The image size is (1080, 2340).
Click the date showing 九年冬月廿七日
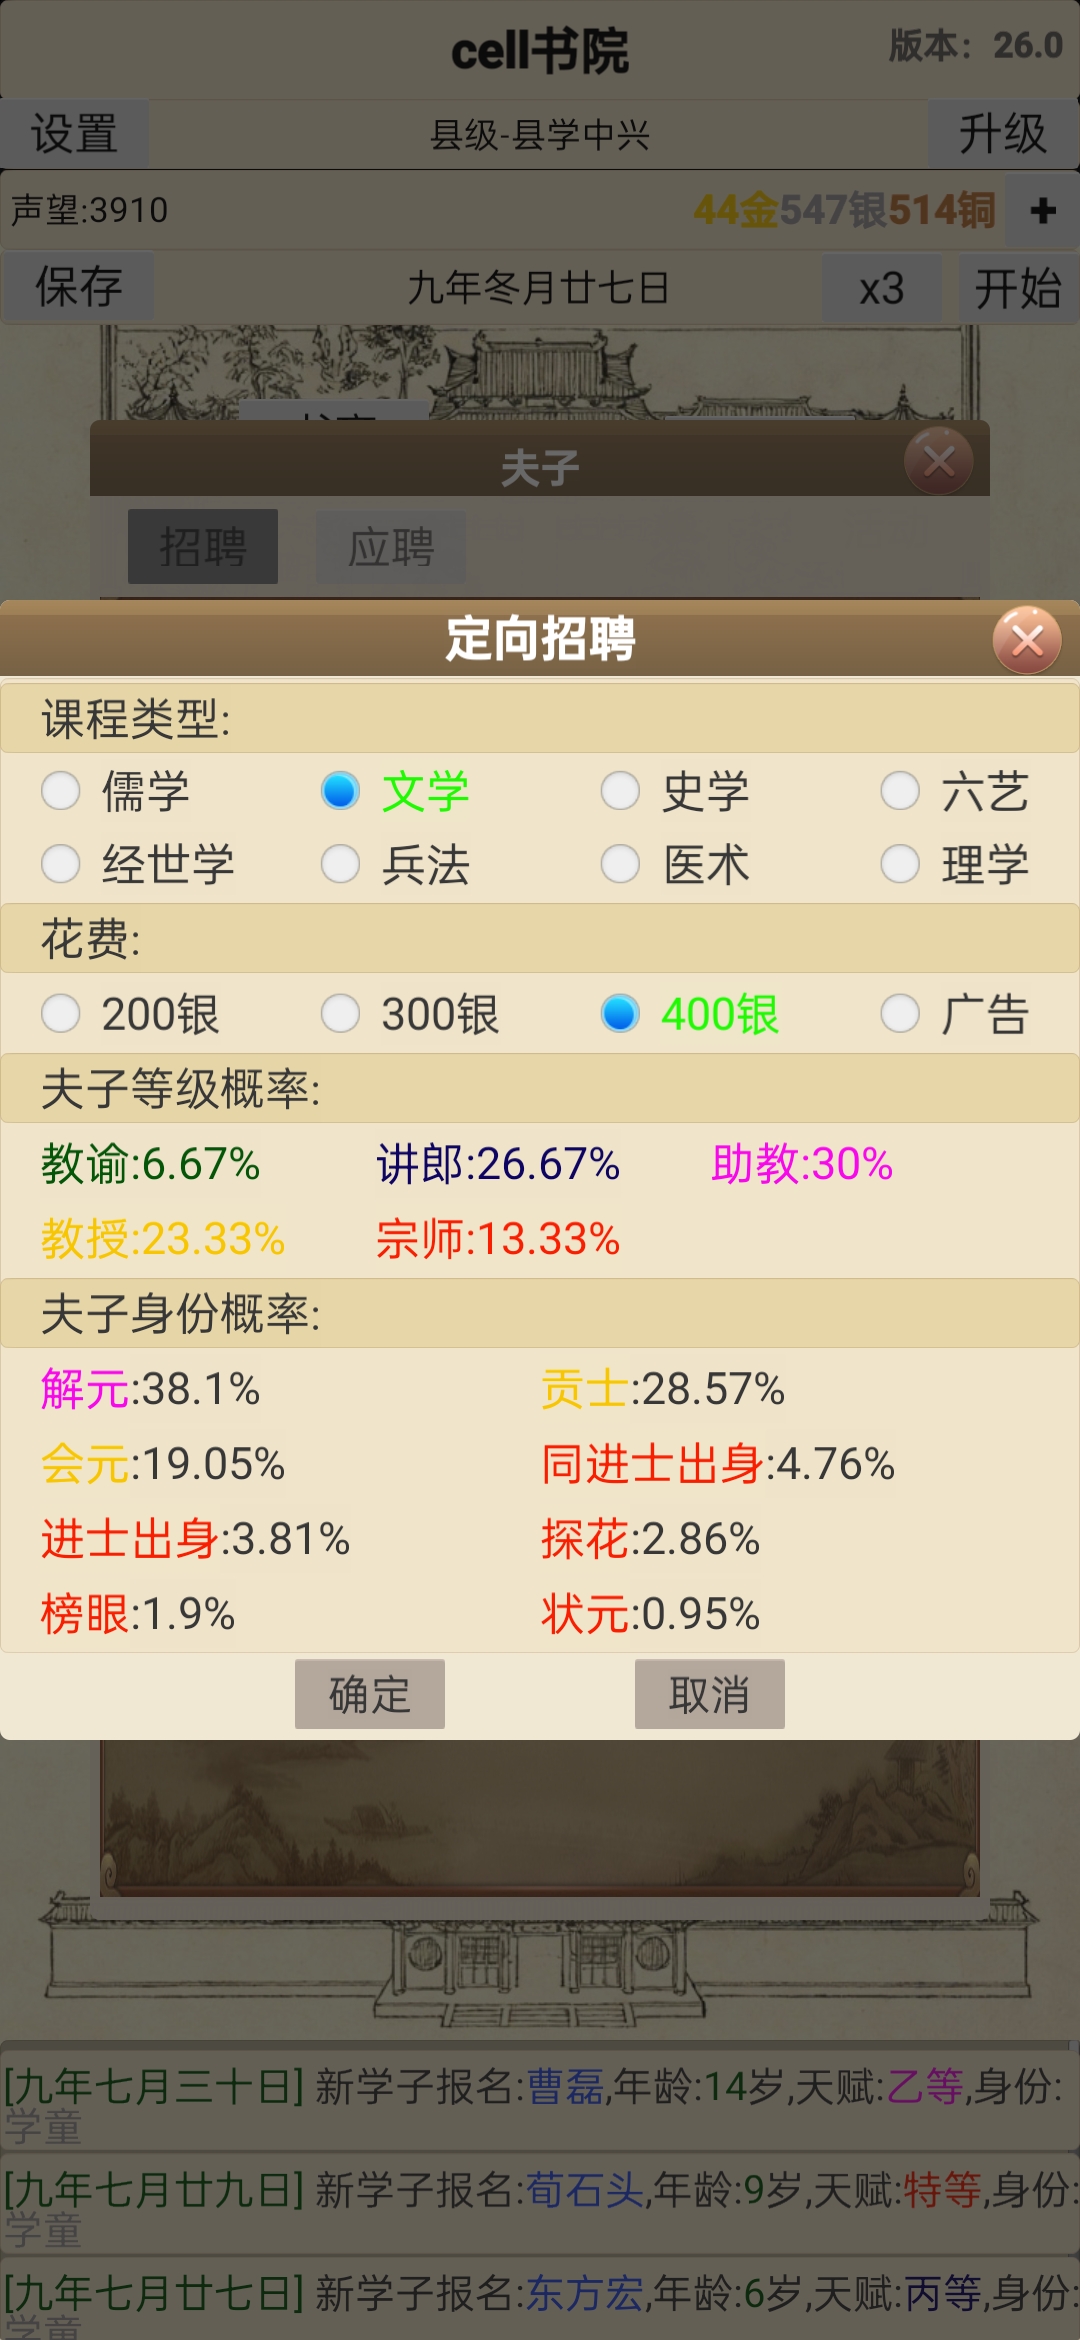point(540,289)
